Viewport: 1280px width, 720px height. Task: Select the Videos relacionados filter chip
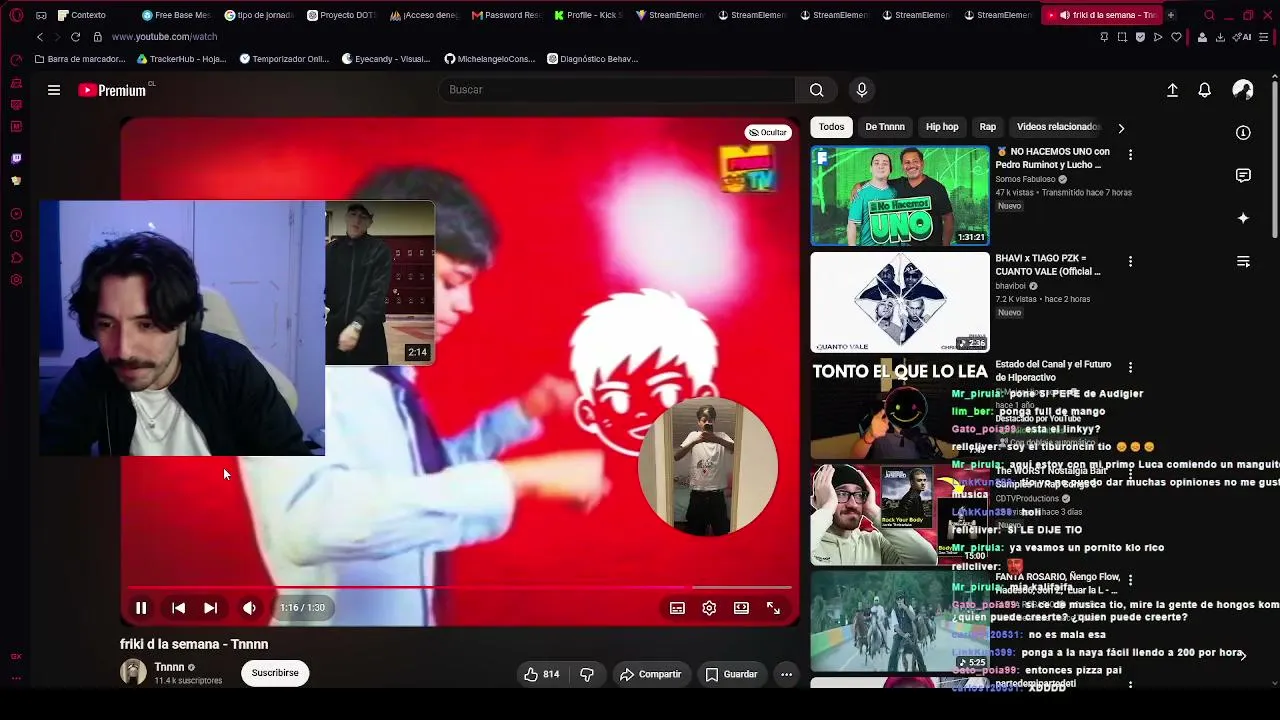1057,127
